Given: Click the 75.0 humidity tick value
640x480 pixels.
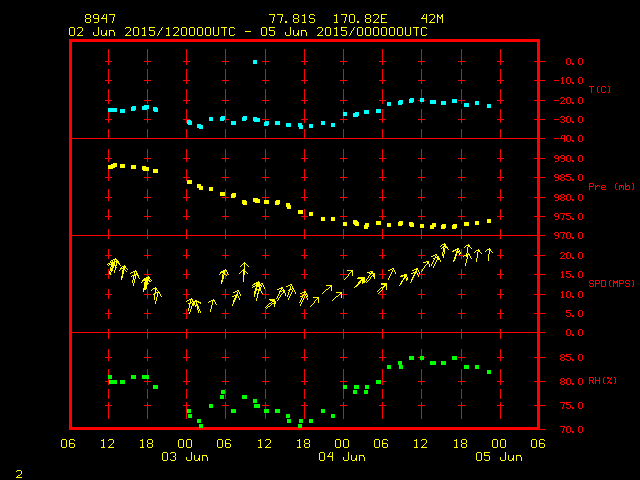Looking at the screenshot, I should (571, 406).
